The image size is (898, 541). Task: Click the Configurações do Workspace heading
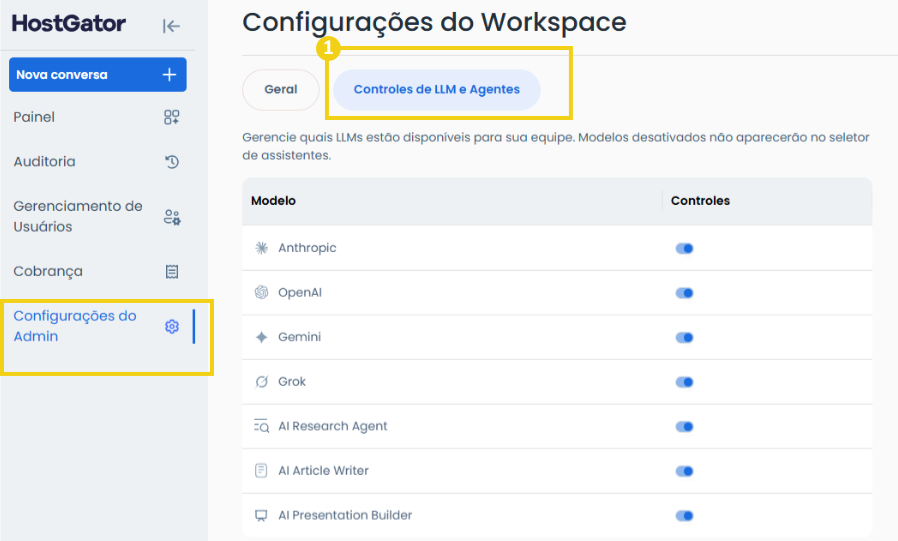[435, 23]
